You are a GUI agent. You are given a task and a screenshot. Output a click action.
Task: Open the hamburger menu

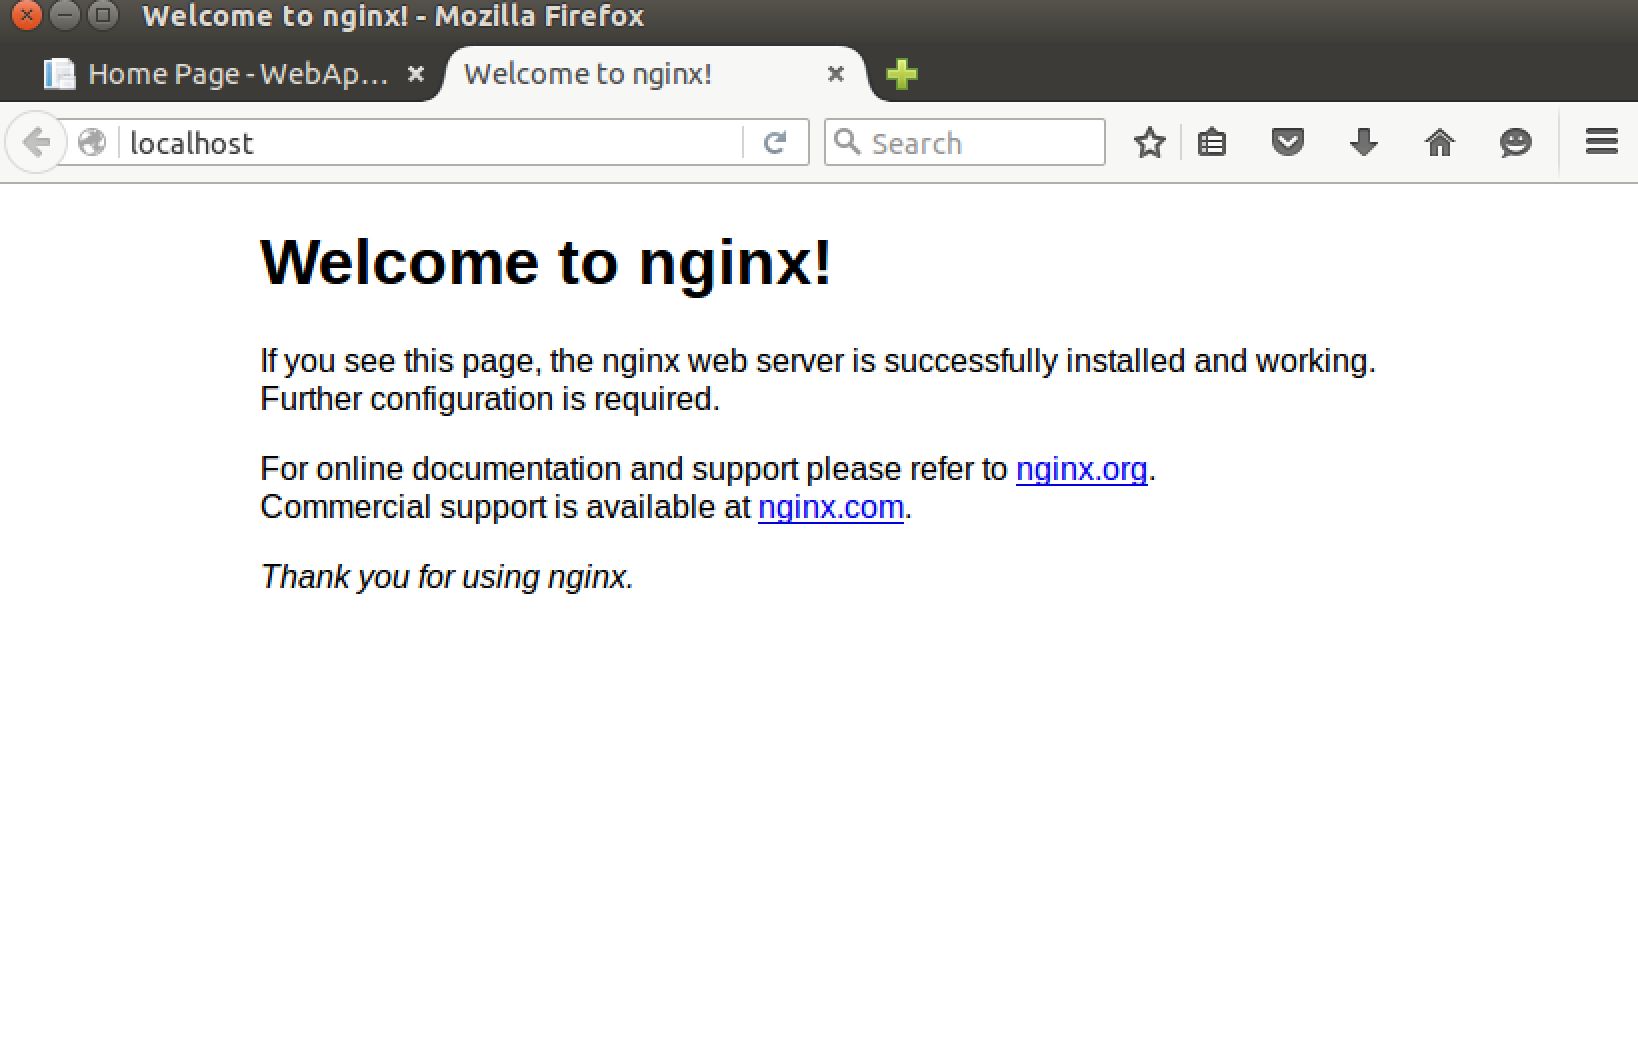[1602, 142]
